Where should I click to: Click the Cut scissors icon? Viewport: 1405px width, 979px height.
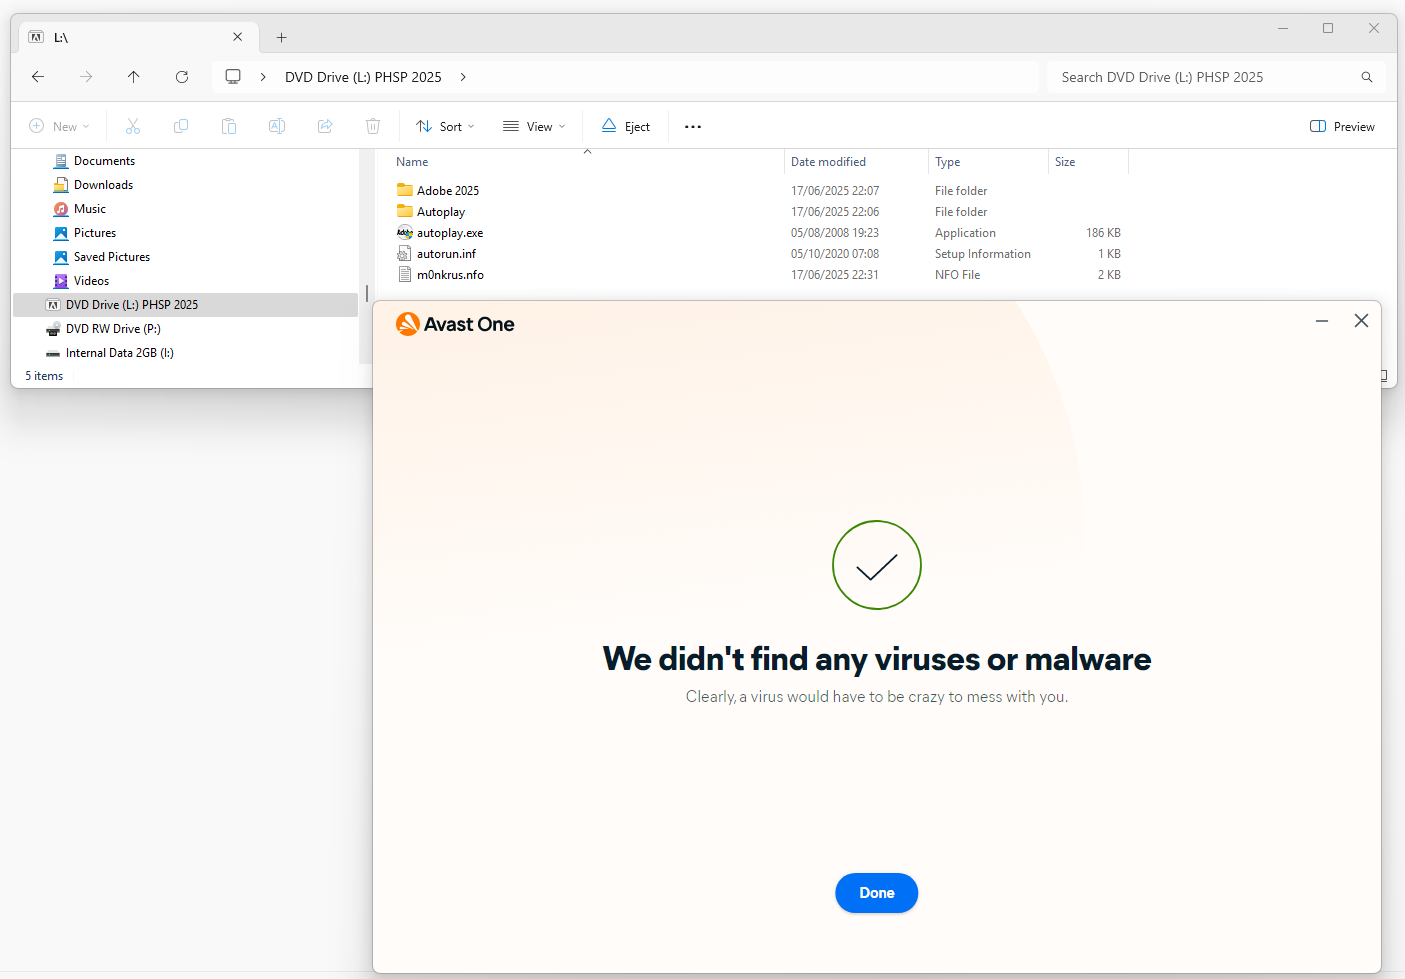point(133,126)
